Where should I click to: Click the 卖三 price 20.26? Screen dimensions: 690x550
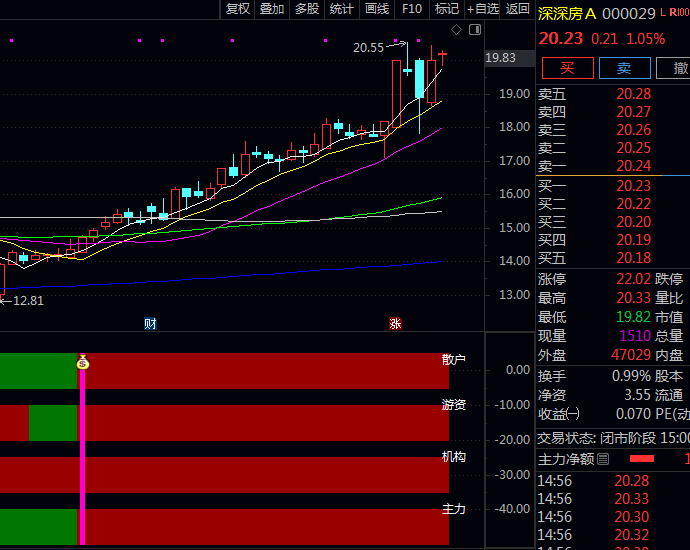pyautogui.click(x=633, y=130)
